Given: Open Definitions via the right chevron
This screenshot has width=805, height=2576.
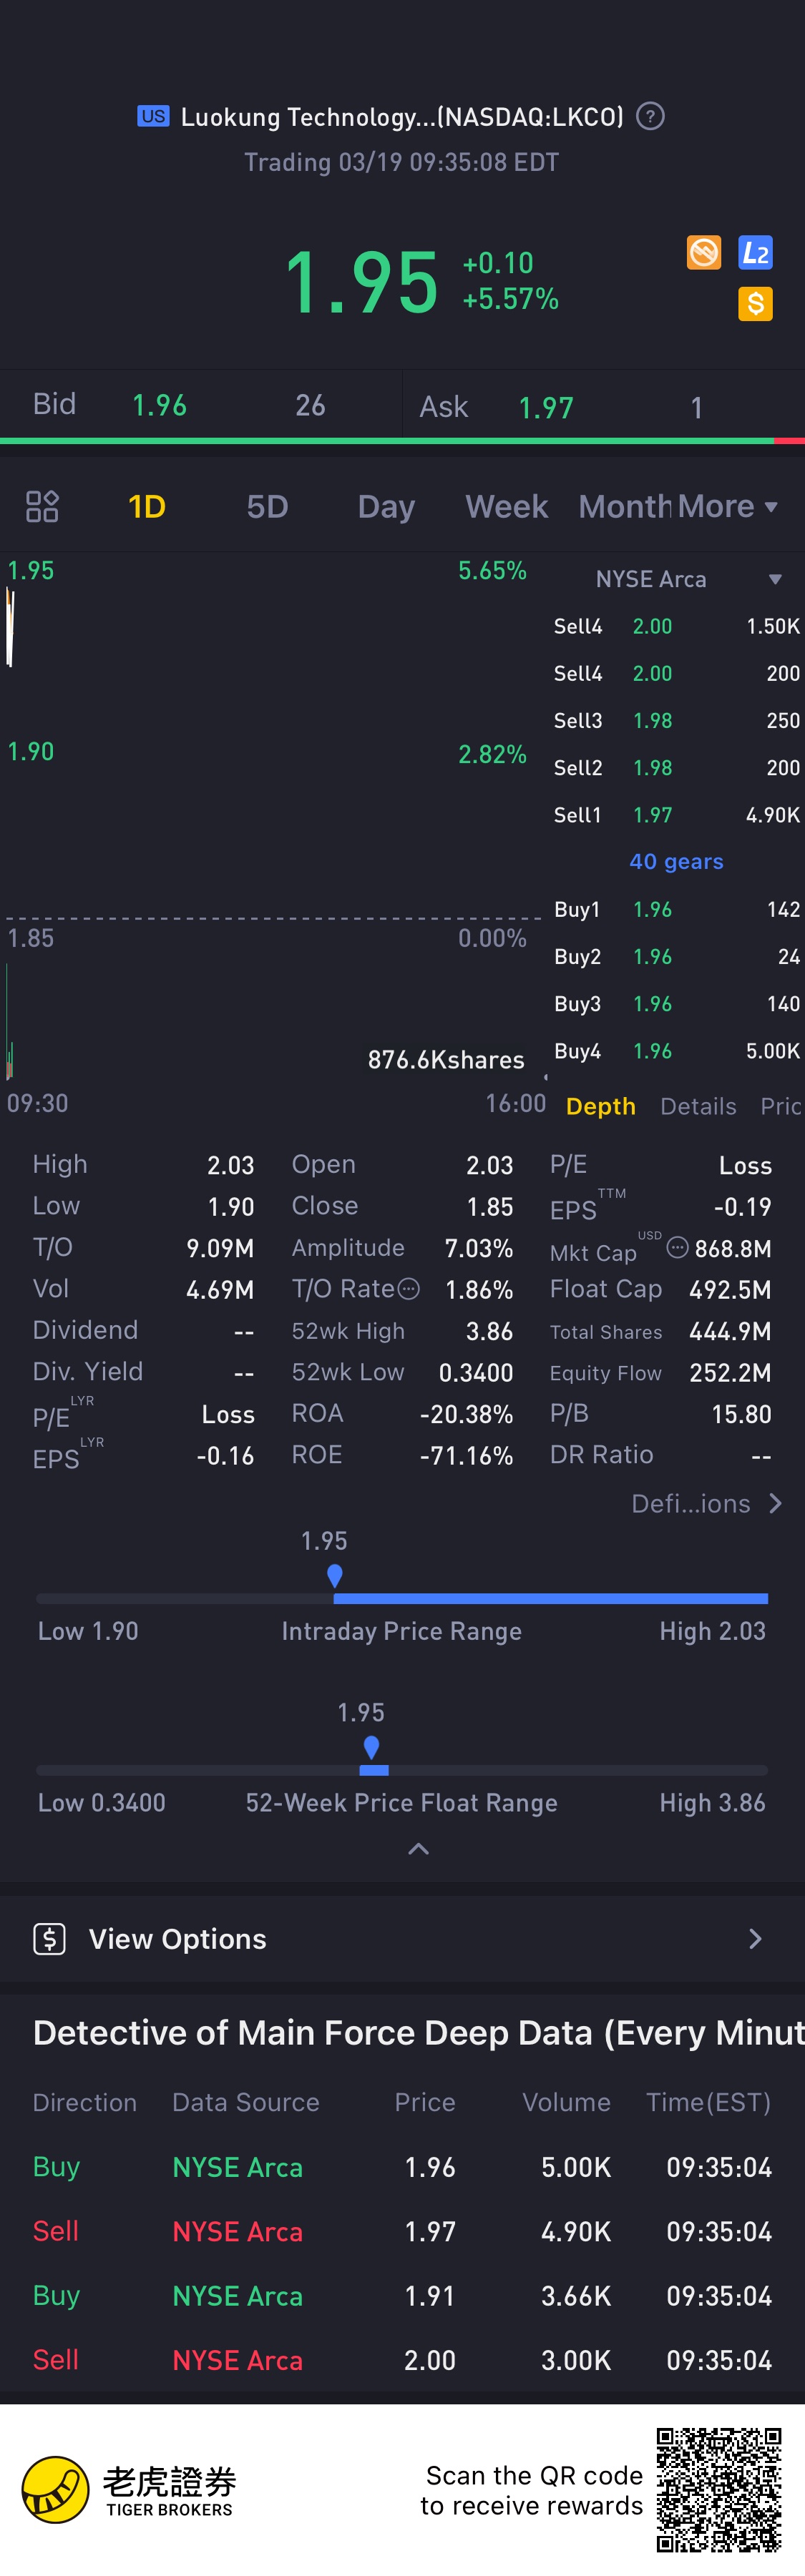Looking at the screenshot, I should [x=775, y=1503].
